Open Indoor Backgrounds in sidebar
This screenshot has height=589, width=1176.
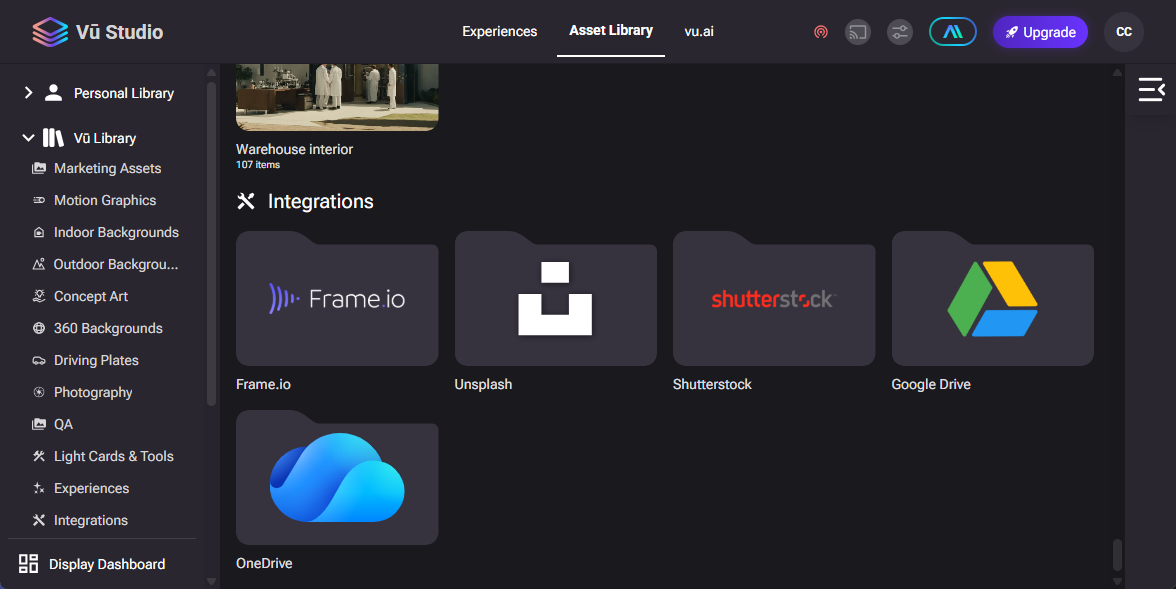click(116, 233)
